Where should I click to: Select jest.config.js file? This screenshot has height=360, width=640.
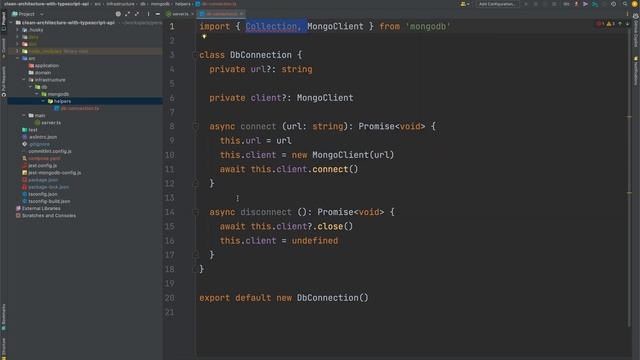pos(42,166)
